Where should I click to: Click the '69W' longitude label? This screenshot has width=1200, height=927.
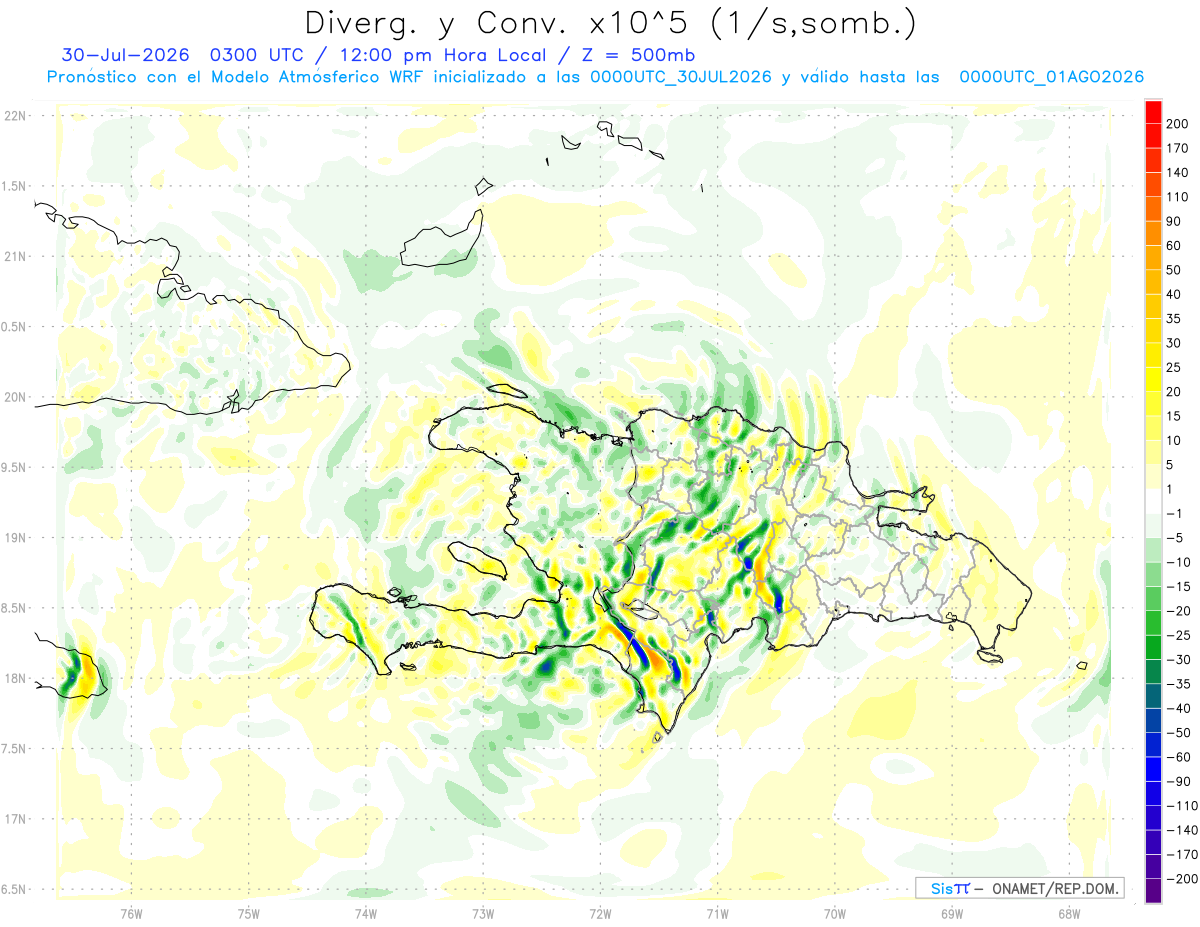tap(952, 914)
